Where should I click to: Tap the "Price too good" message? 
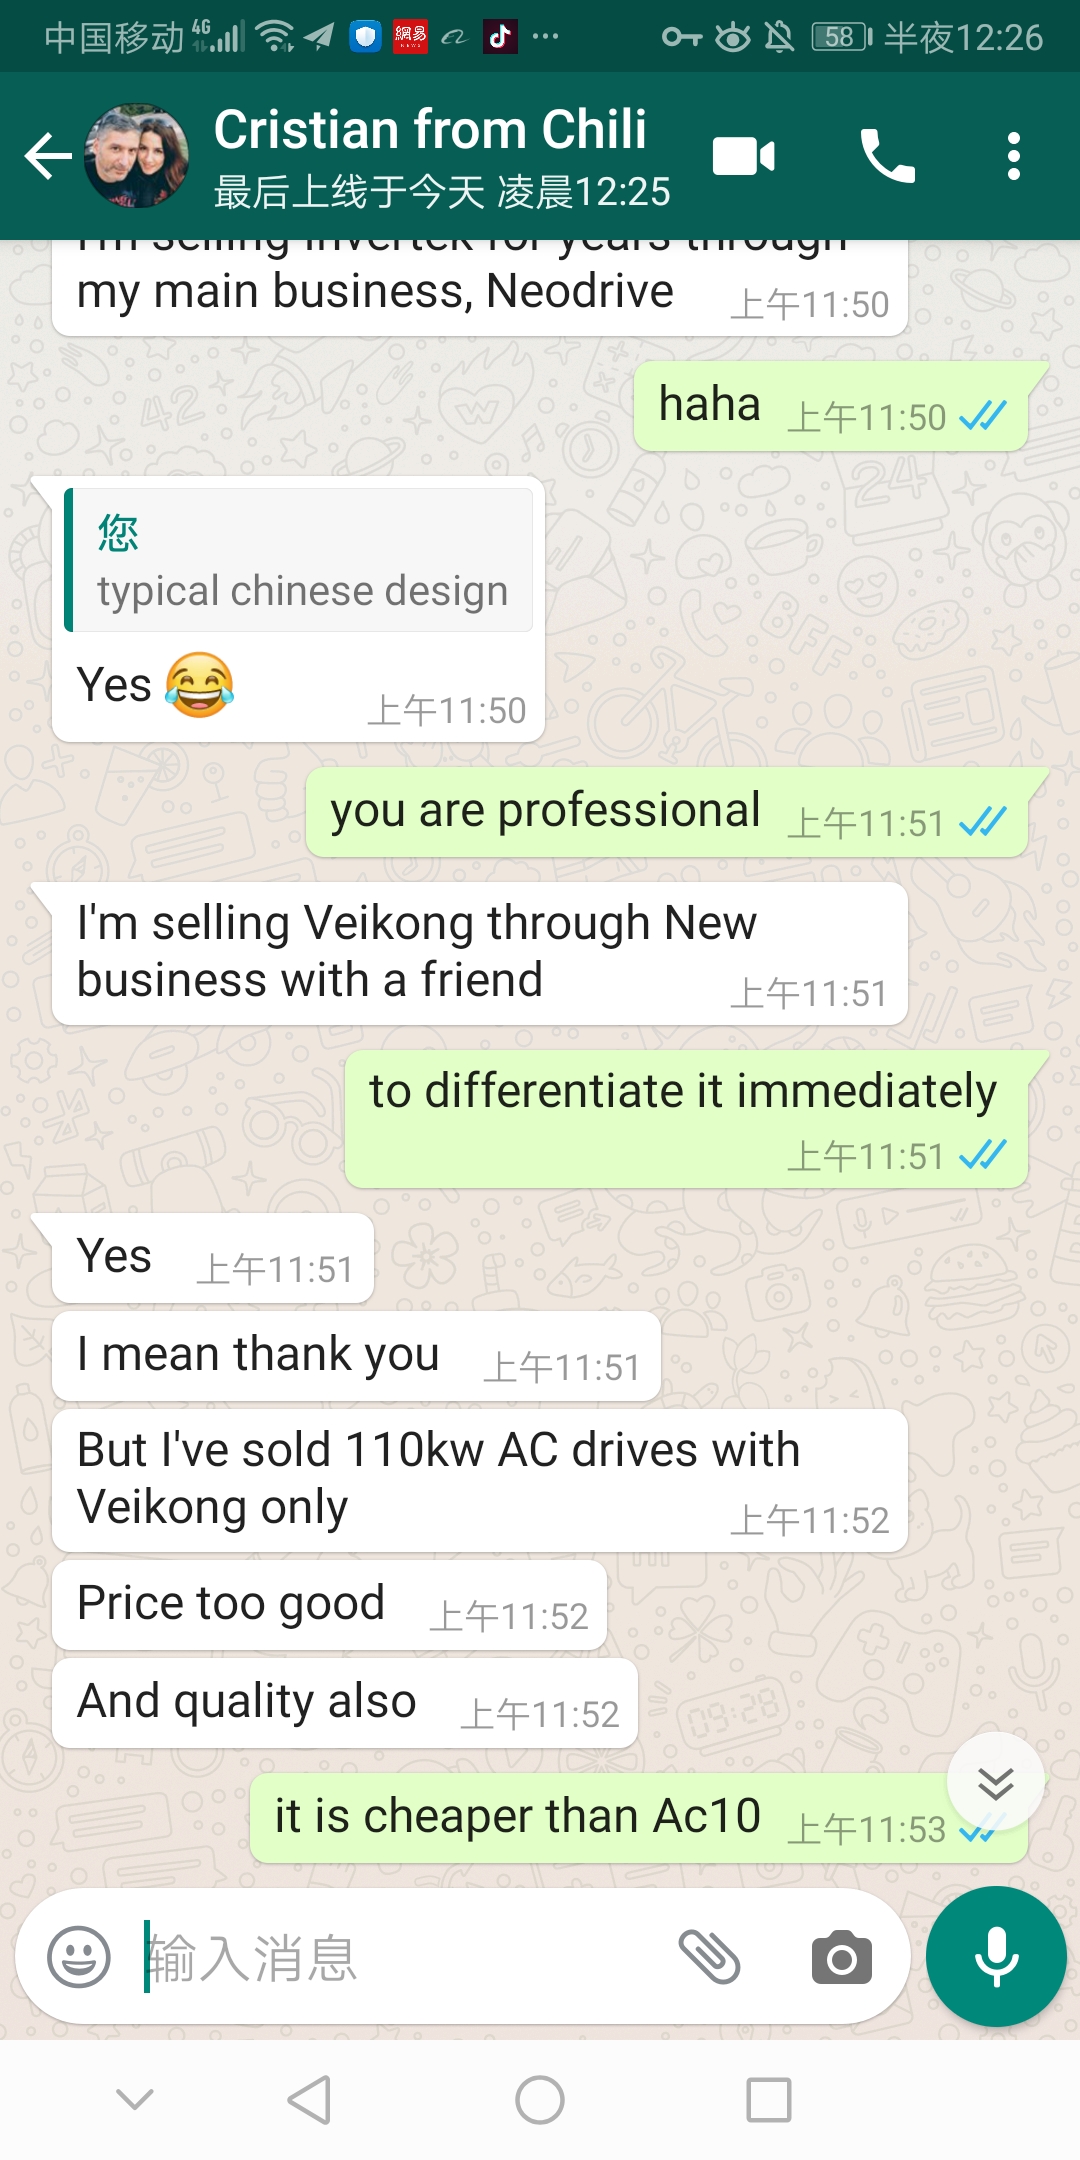(x=330, y=1605)
